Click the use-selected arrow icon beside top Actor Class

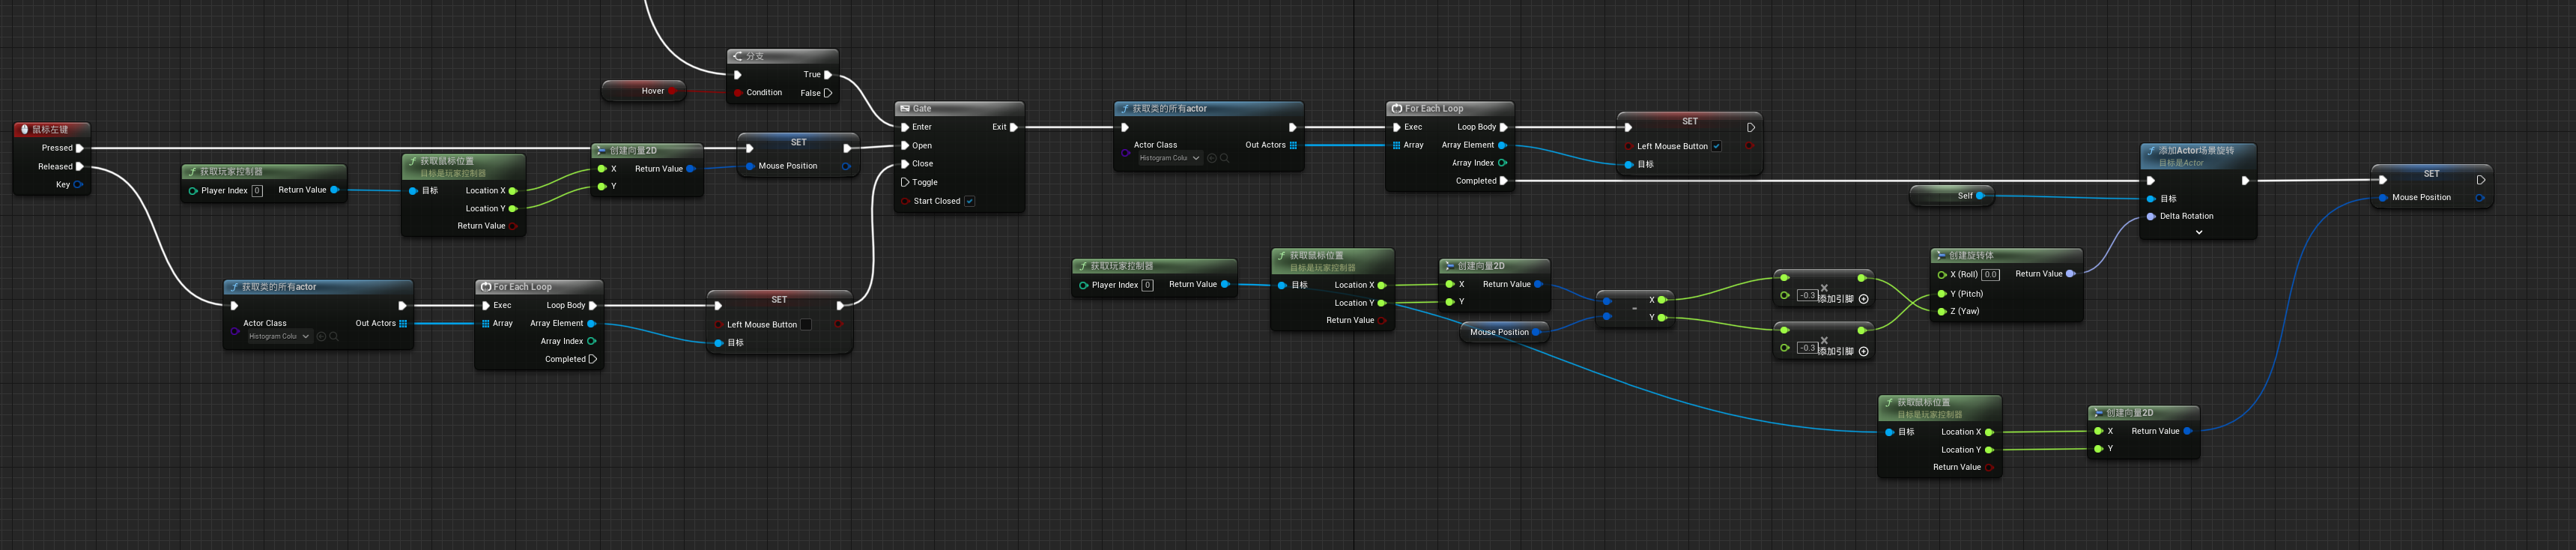click(1212, 158)
